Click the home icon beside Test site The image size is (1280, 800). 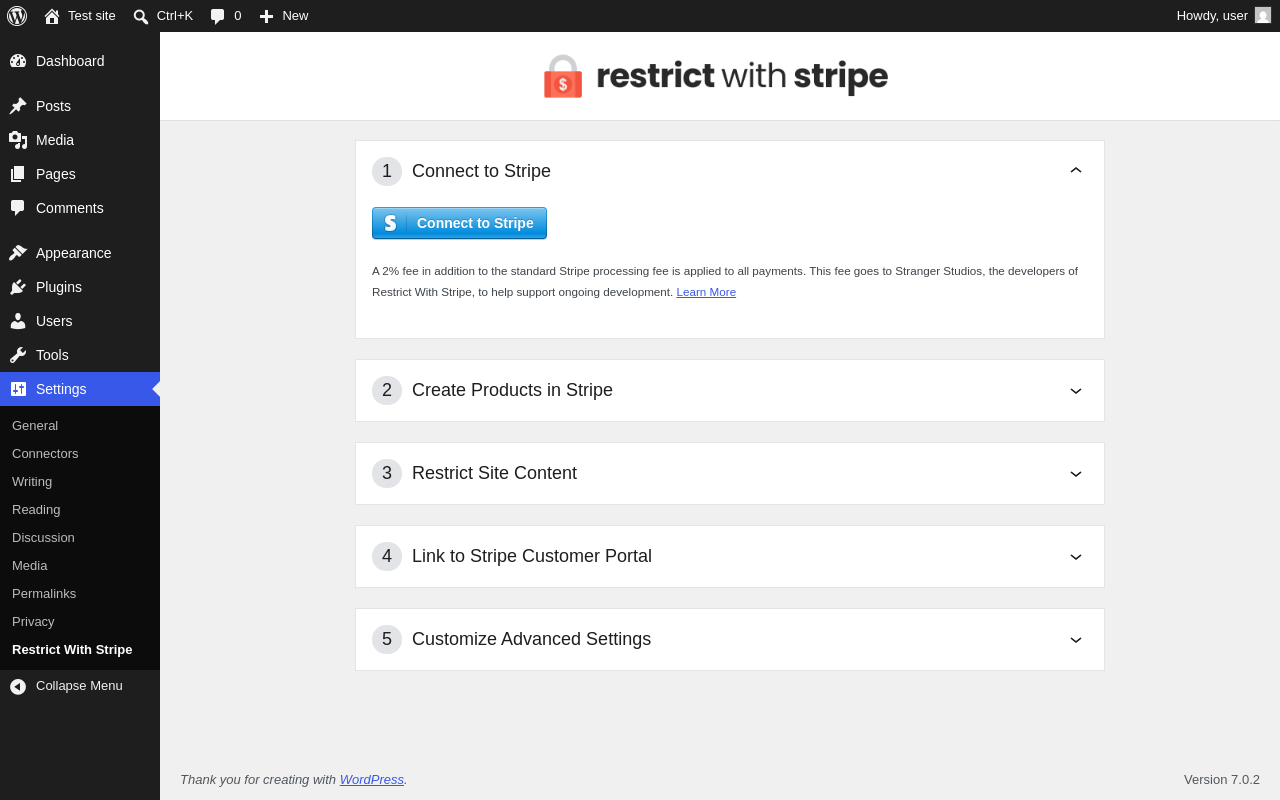pyautogui.click(x=52, y=16)
